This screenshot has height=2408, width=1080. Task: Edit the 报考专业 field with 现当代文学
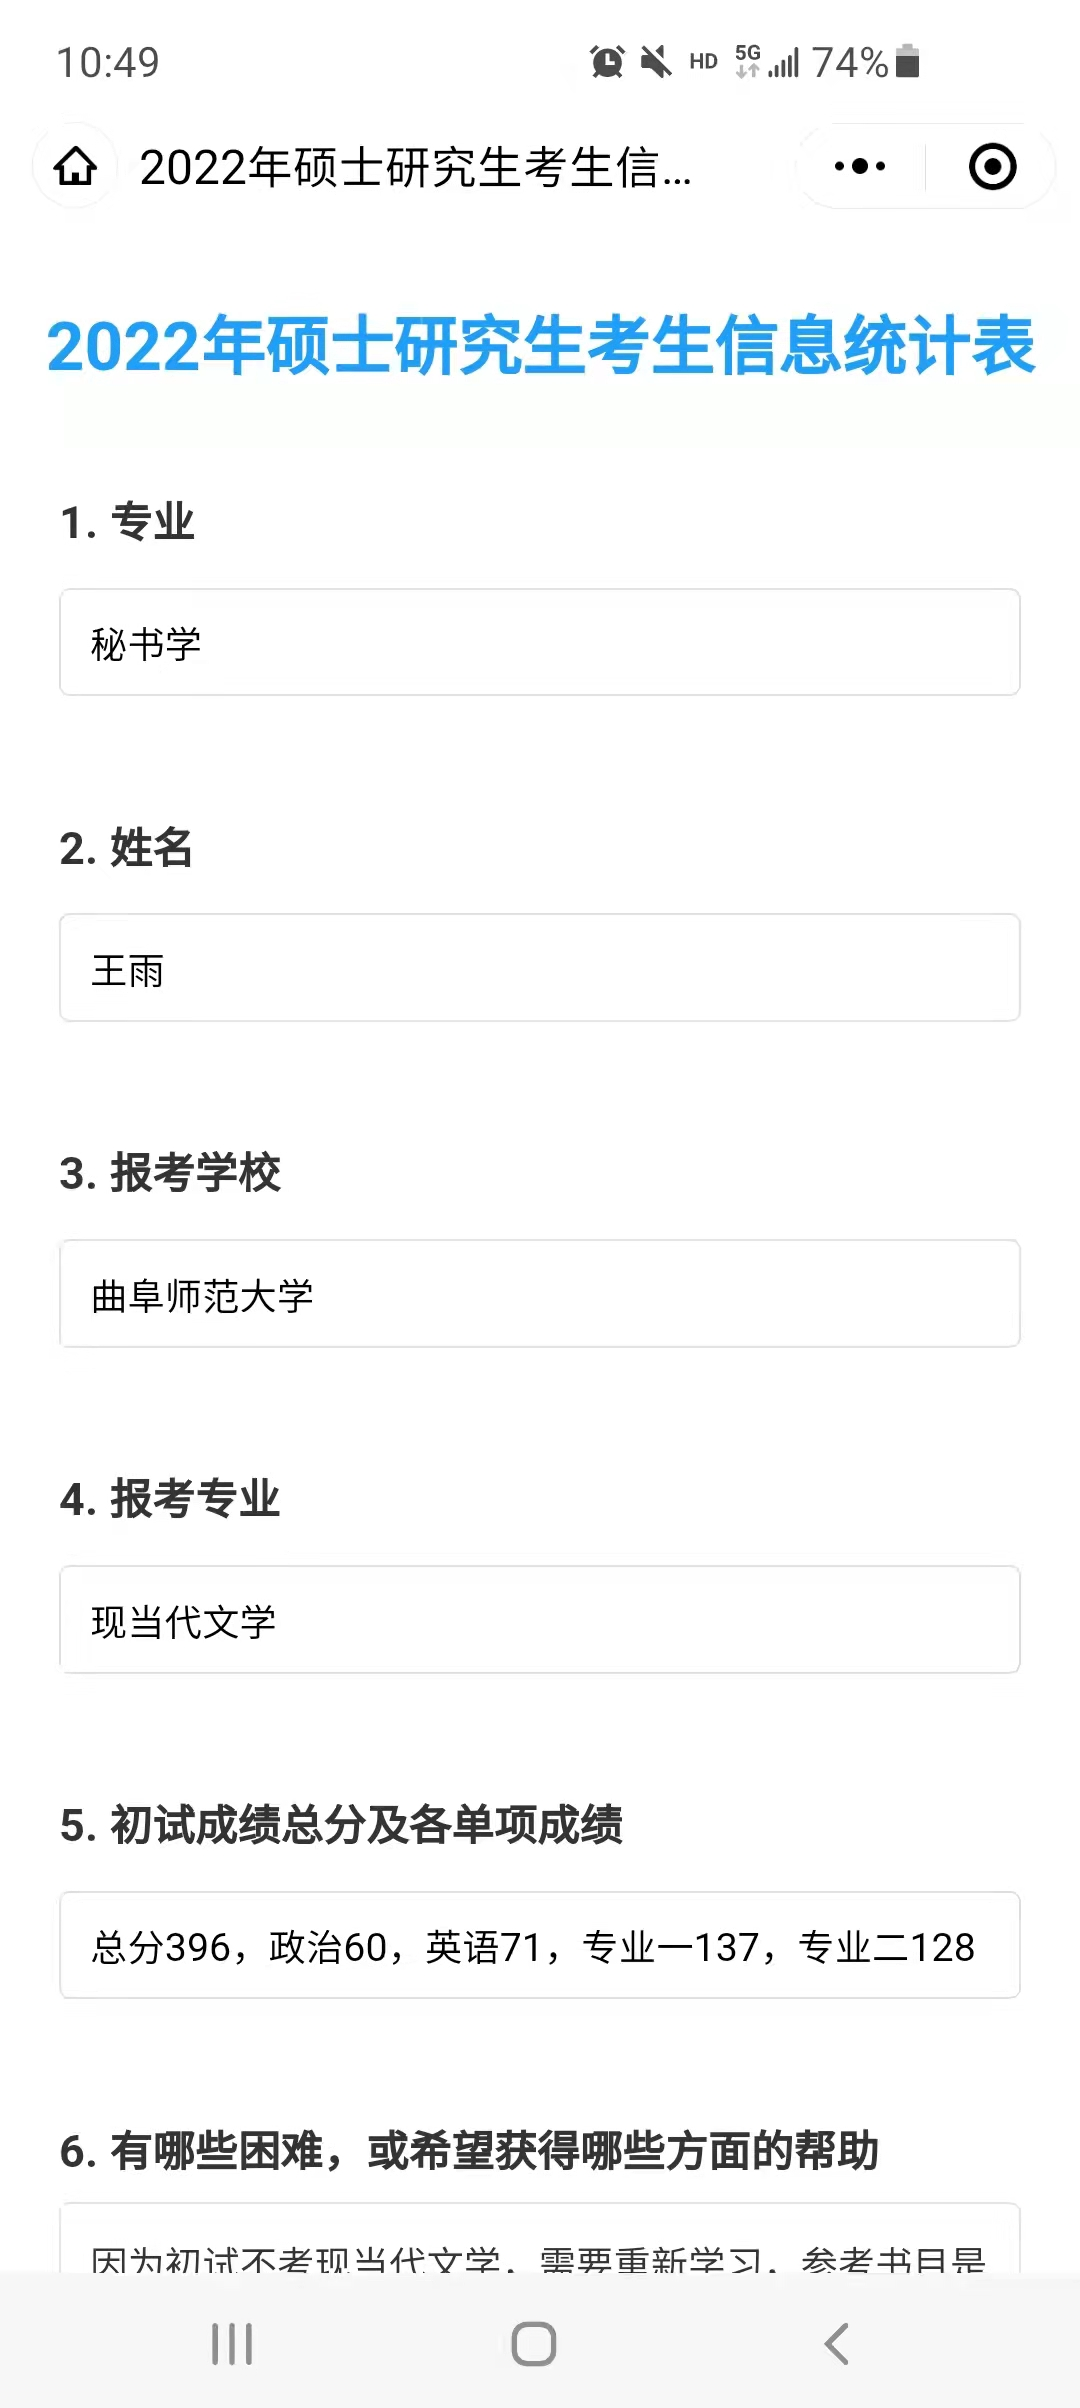coord(540,1620)
